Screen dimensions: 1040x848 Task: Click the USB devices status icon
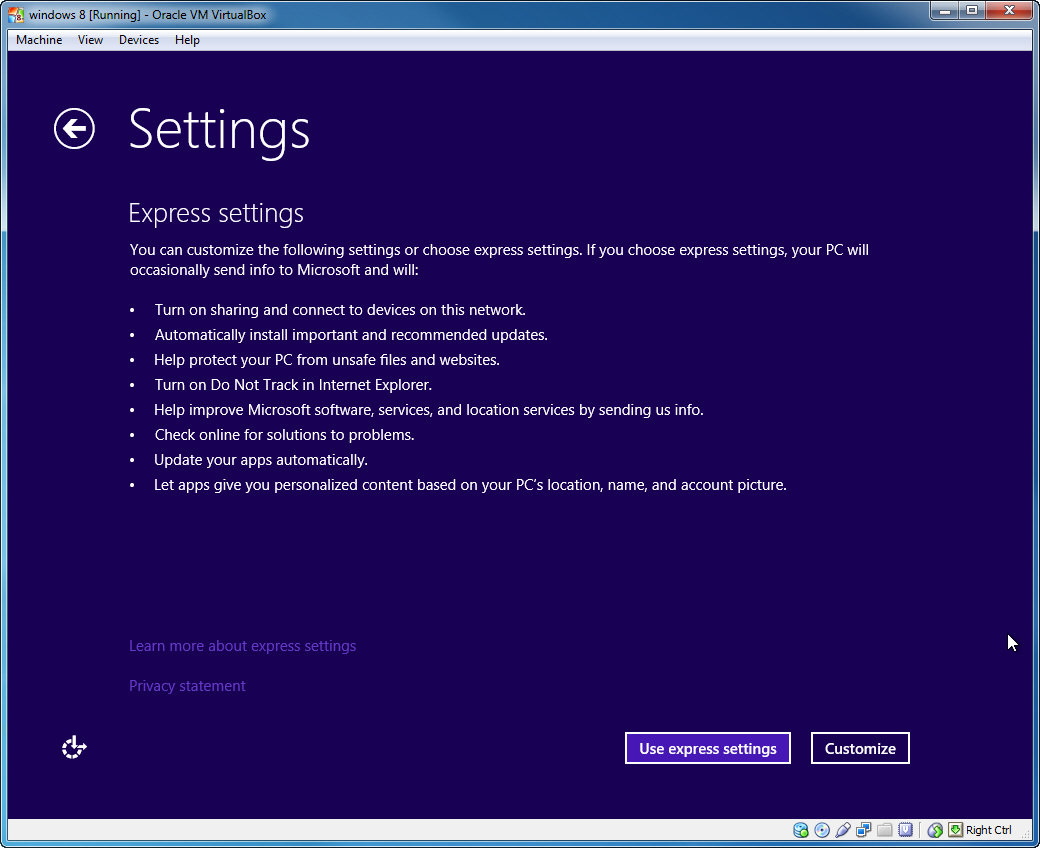tap(842, 830)
